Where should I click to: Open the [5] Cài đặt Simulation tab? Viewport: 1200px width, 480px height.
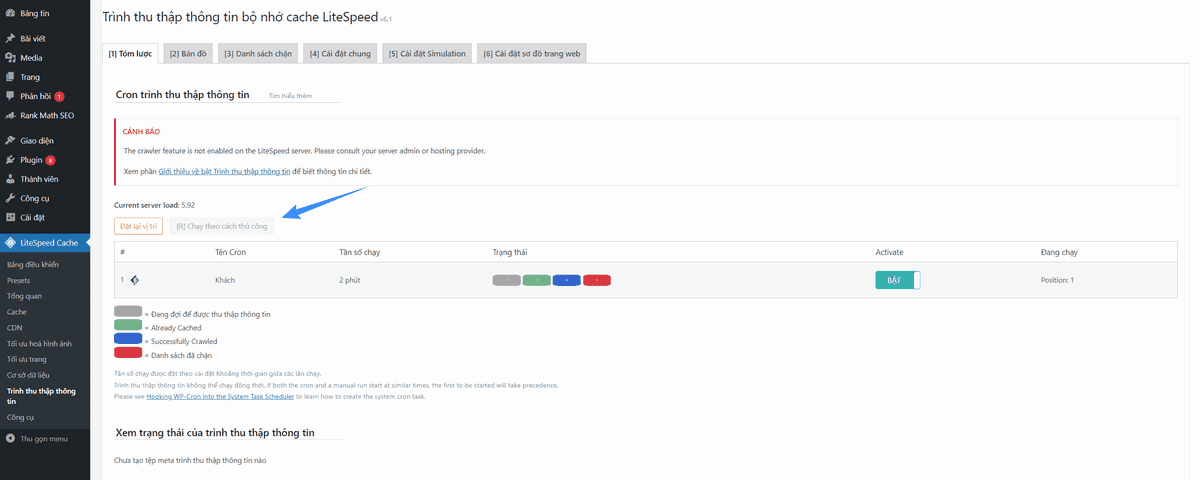click(427, 53)
